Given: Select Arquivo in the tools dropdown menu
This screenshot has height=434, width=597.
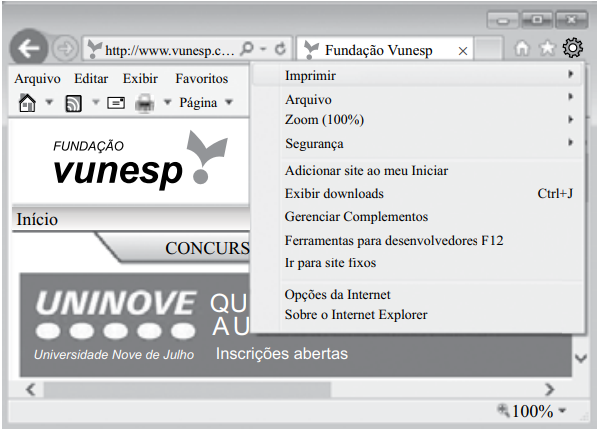Looking at the screenshot, I should coord(417,99).
